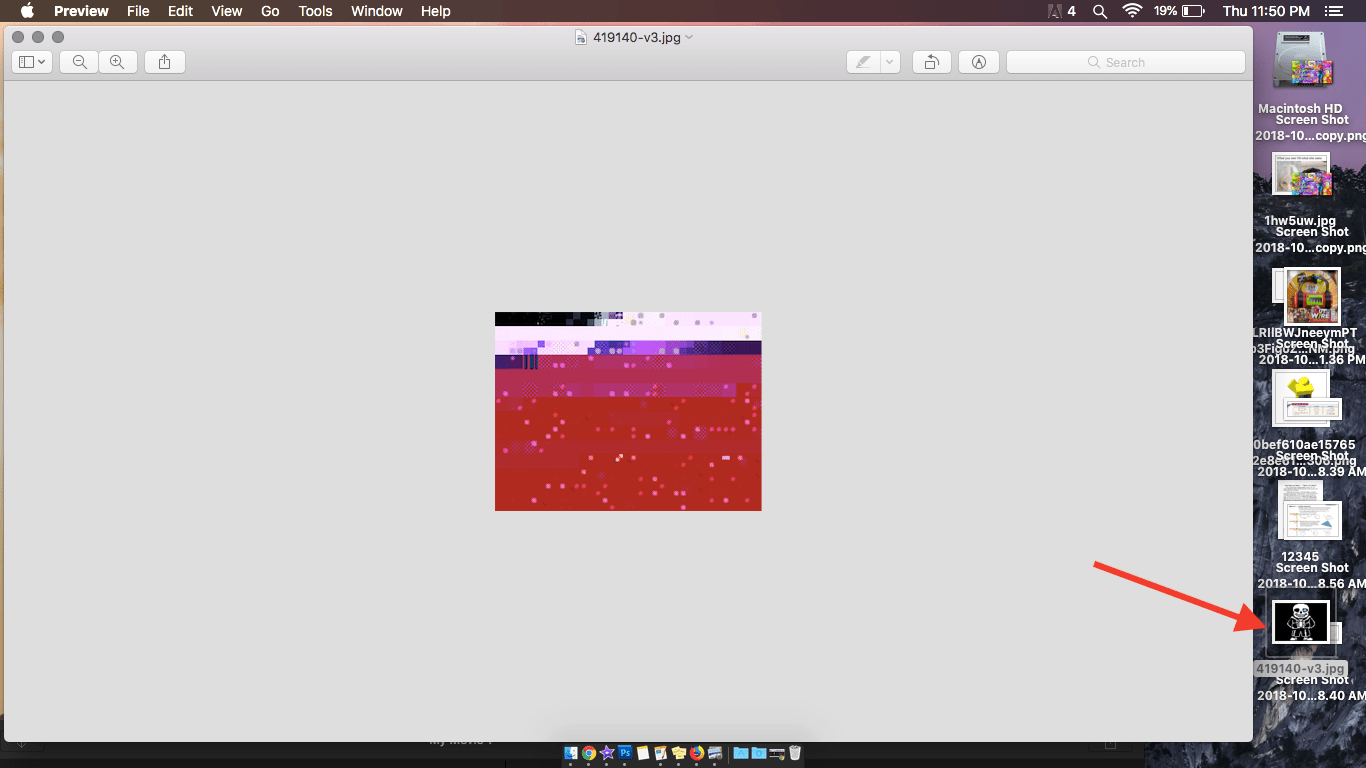Click the battery status indicator
This screenshot has width=1366, height=768.
pyautogui.click(x=1179, y=11)
